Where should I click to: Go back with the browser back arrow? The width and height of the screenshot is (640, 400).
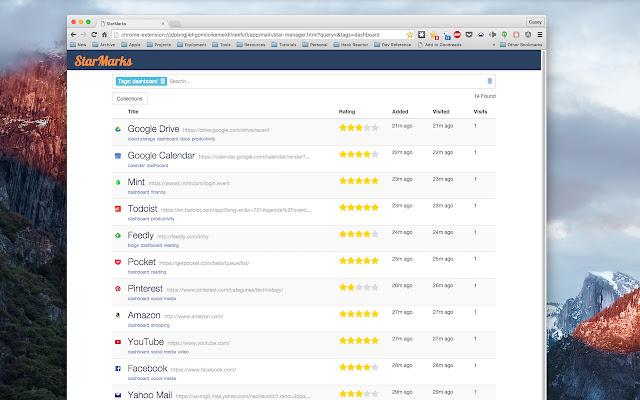[73, 35]
